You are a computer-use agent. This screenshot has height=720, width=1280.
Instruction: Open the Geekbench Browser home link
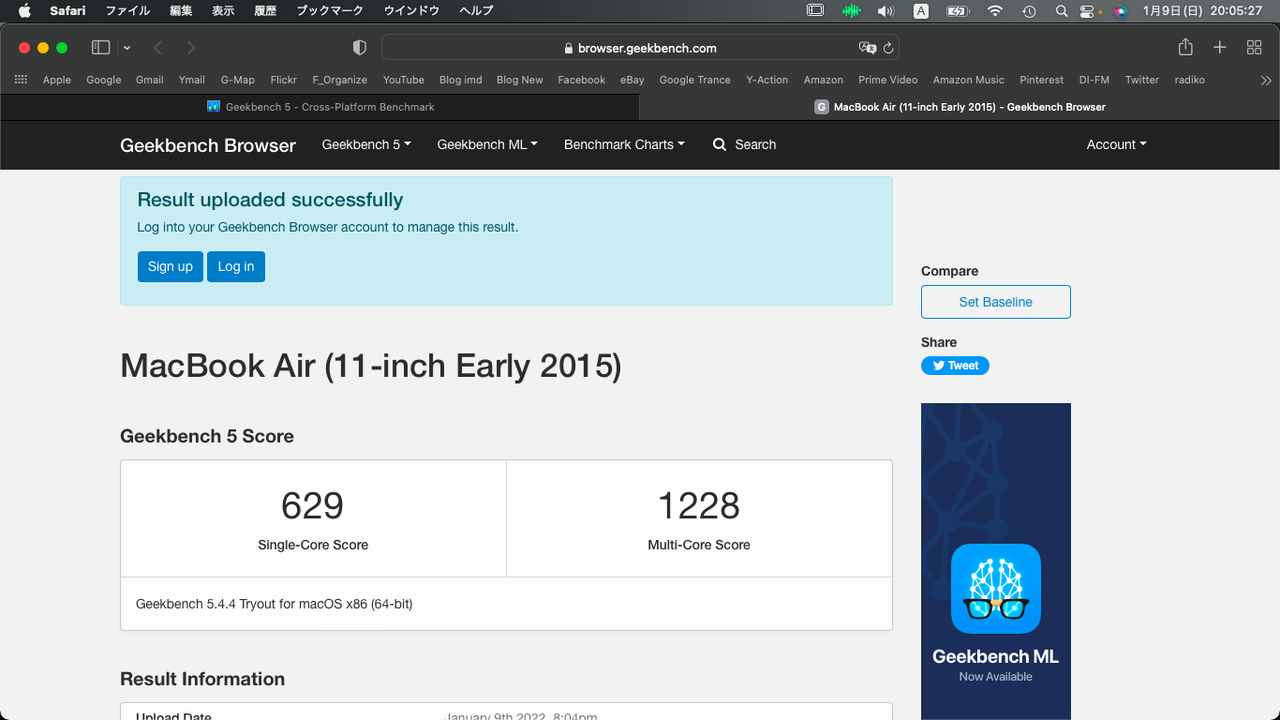[x=208, y=145]
